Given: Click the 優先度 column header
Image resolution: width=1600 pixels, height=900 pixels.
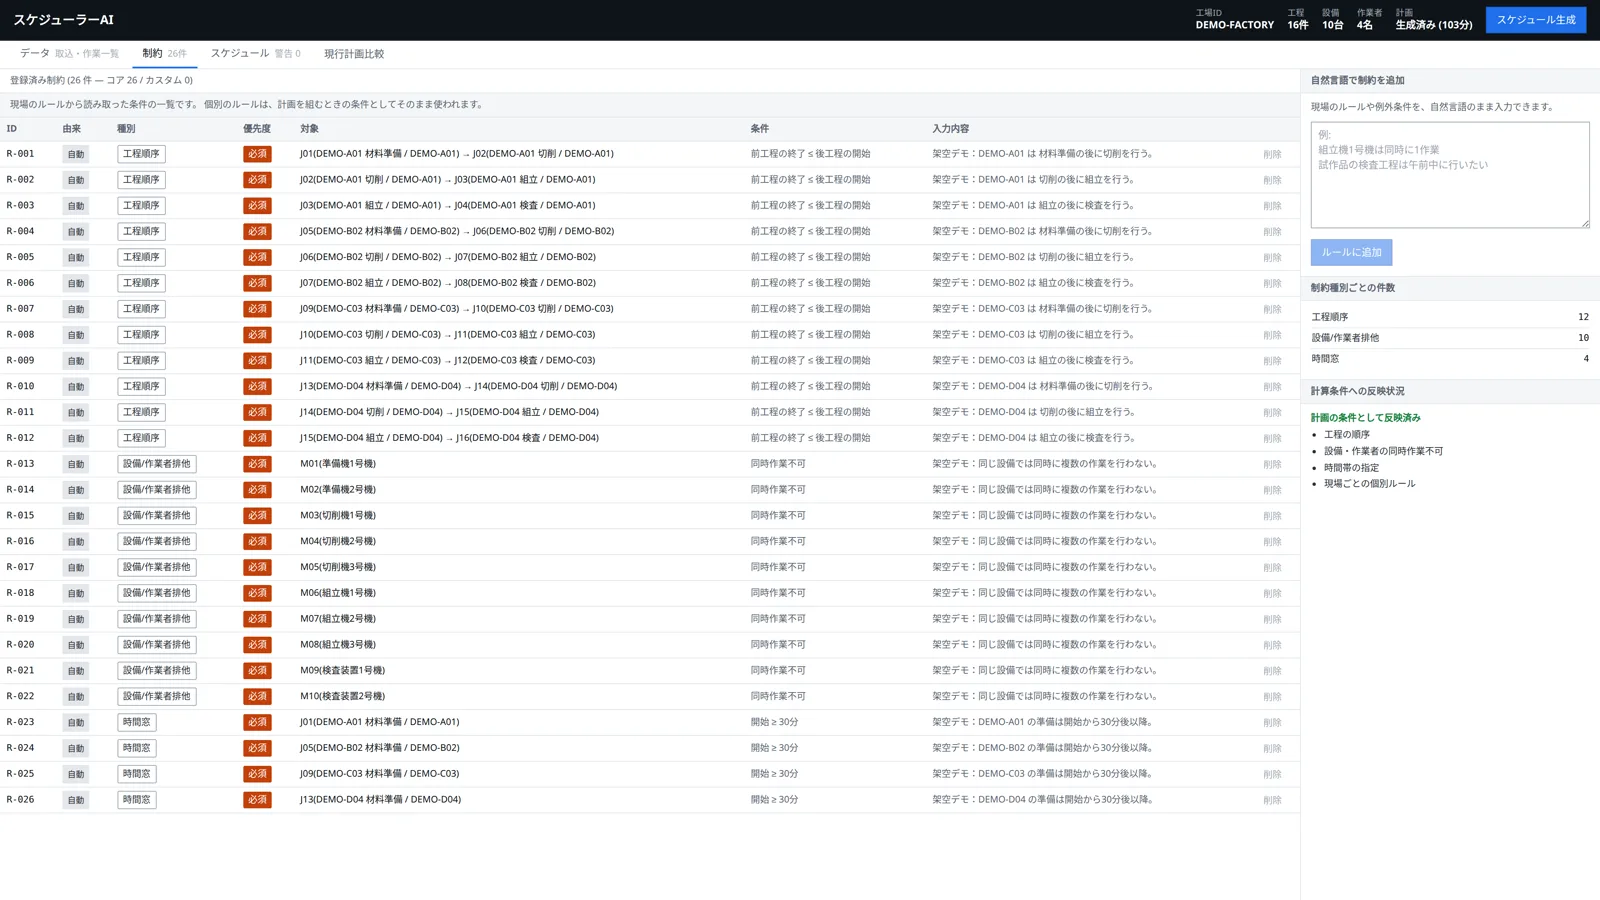Looking at the screenshot, I should pyautogui.click(x=257, y=129).
